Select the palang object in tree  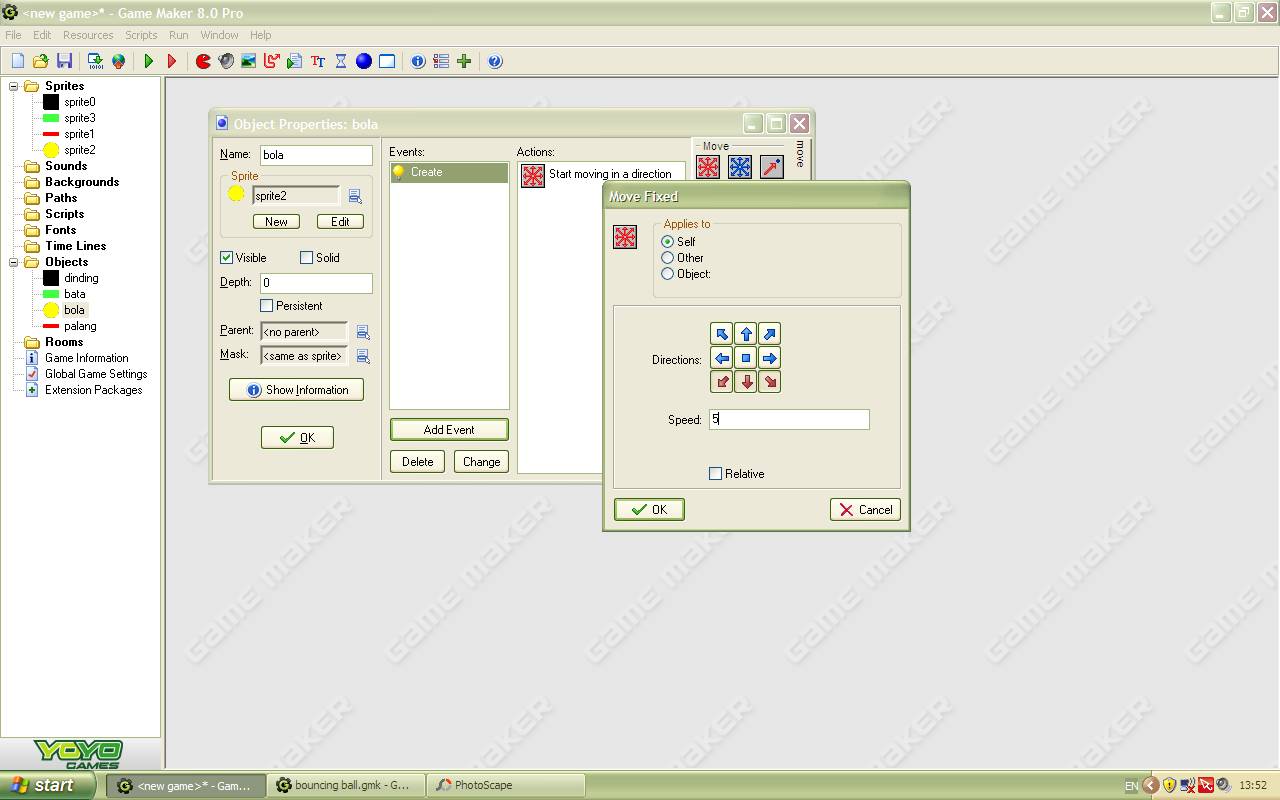pyautogui.click(x=80, y=326)
